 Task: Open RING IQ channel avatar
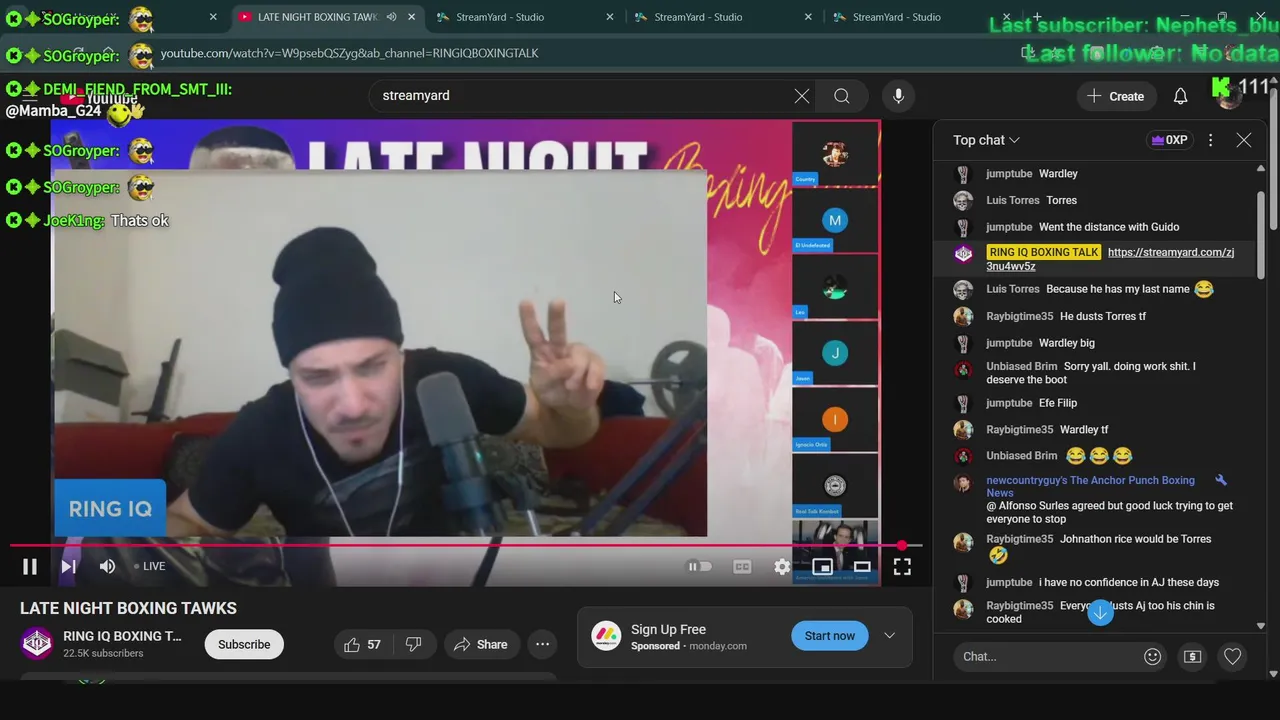37,643
